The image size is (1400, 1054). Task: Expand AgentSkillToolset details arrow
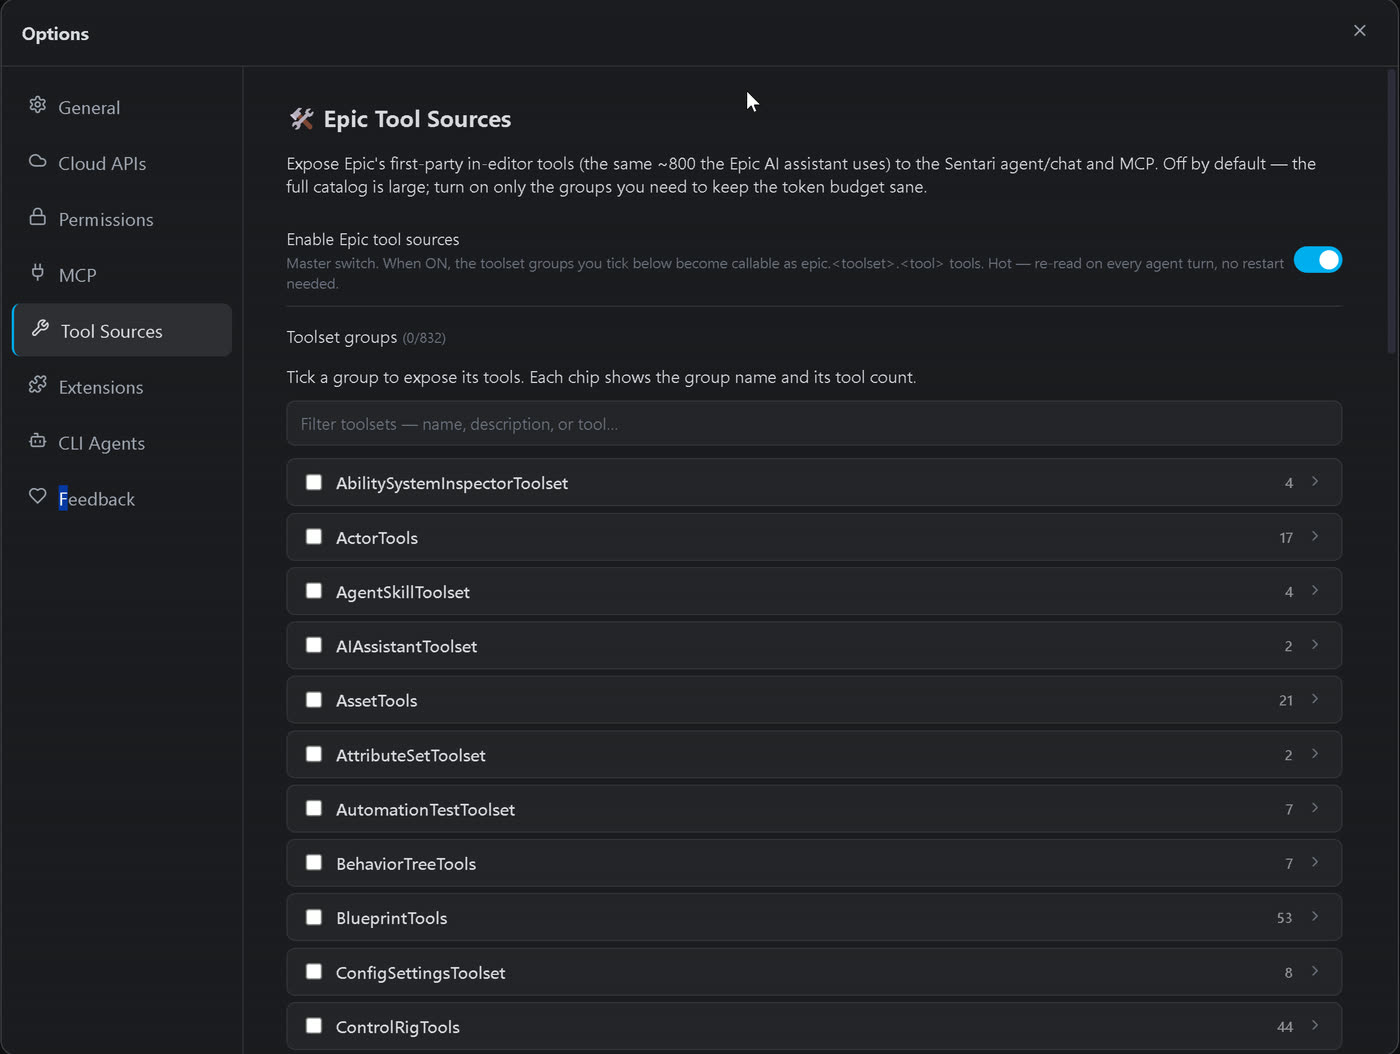pyautogui.click(x=1315, y=591)
